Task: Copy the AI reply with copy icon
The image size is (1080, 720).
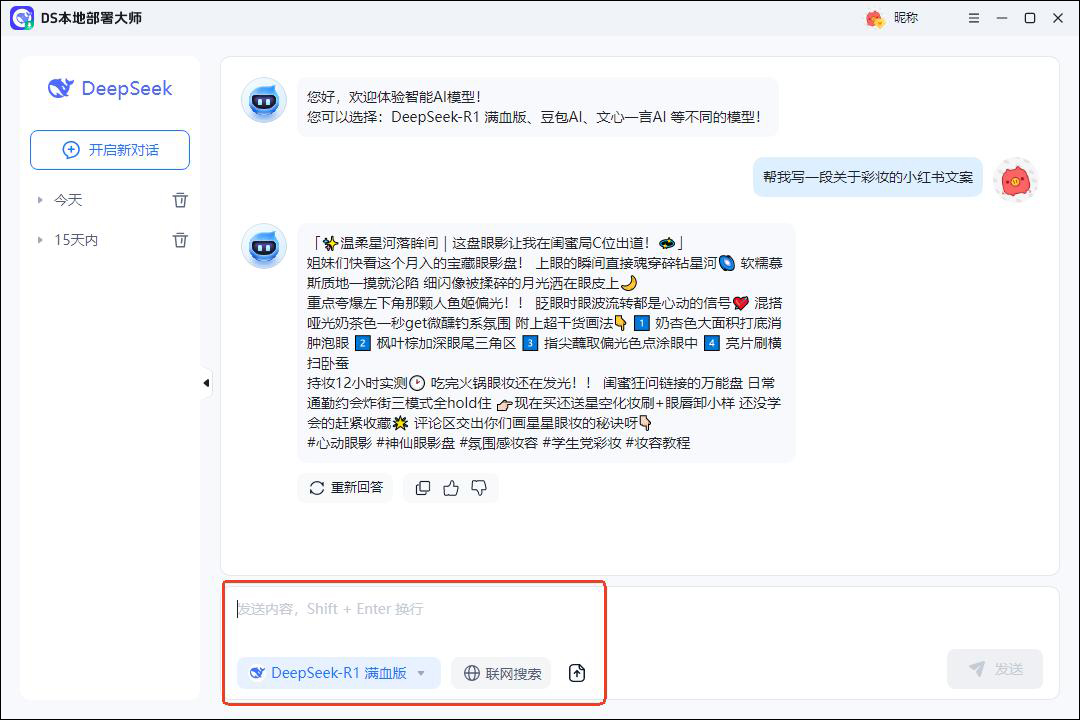Action: pos(423,488)
